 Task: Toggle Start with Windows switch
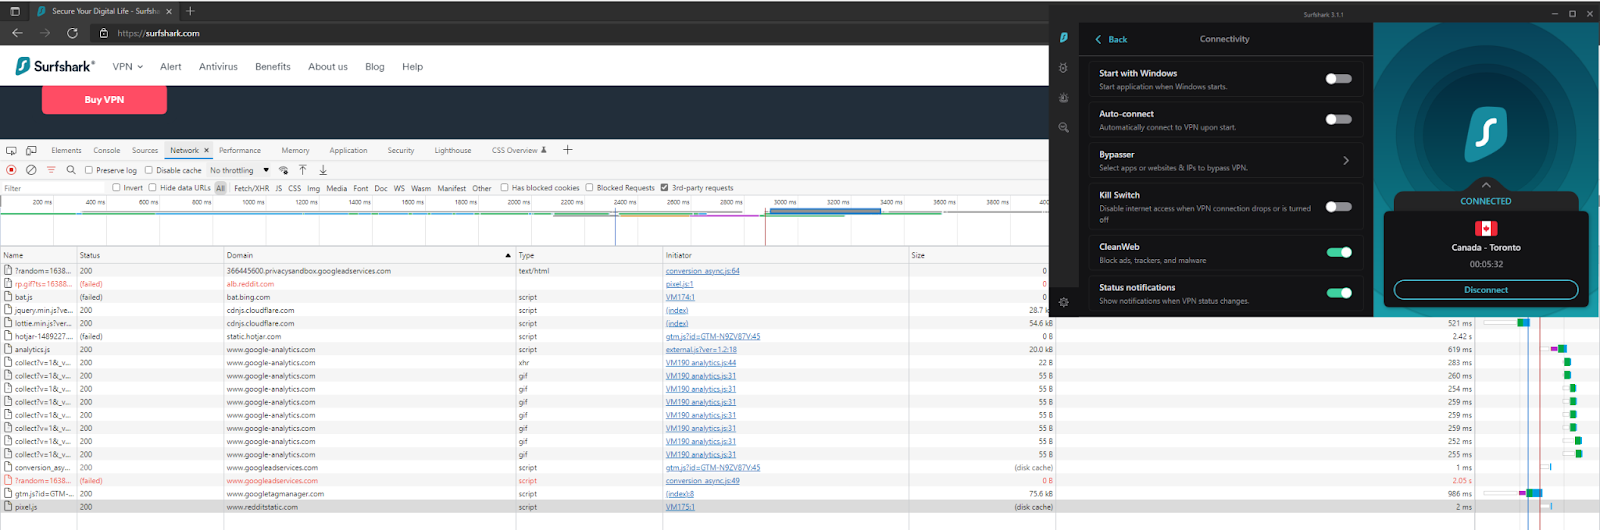point(1338,79)
